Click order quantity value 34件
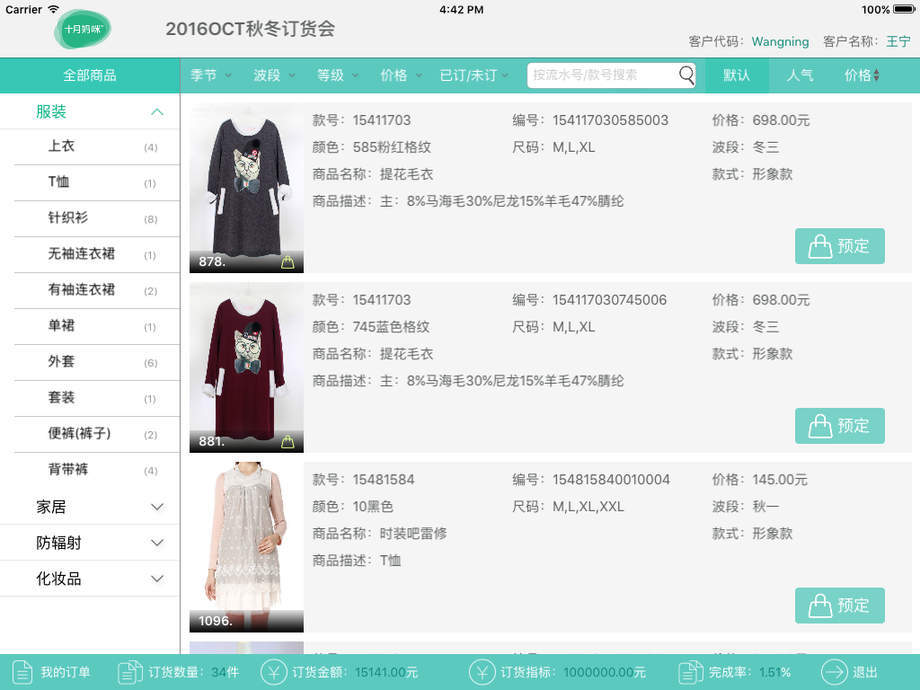Screen dimensions: 920x690 [x=225, y=672]
